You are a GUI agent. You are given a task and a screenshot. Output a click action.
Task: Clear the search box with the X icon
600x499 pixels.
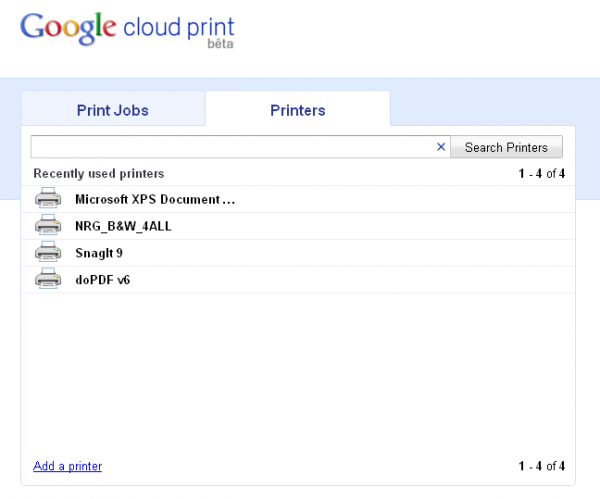pos(441,147)
